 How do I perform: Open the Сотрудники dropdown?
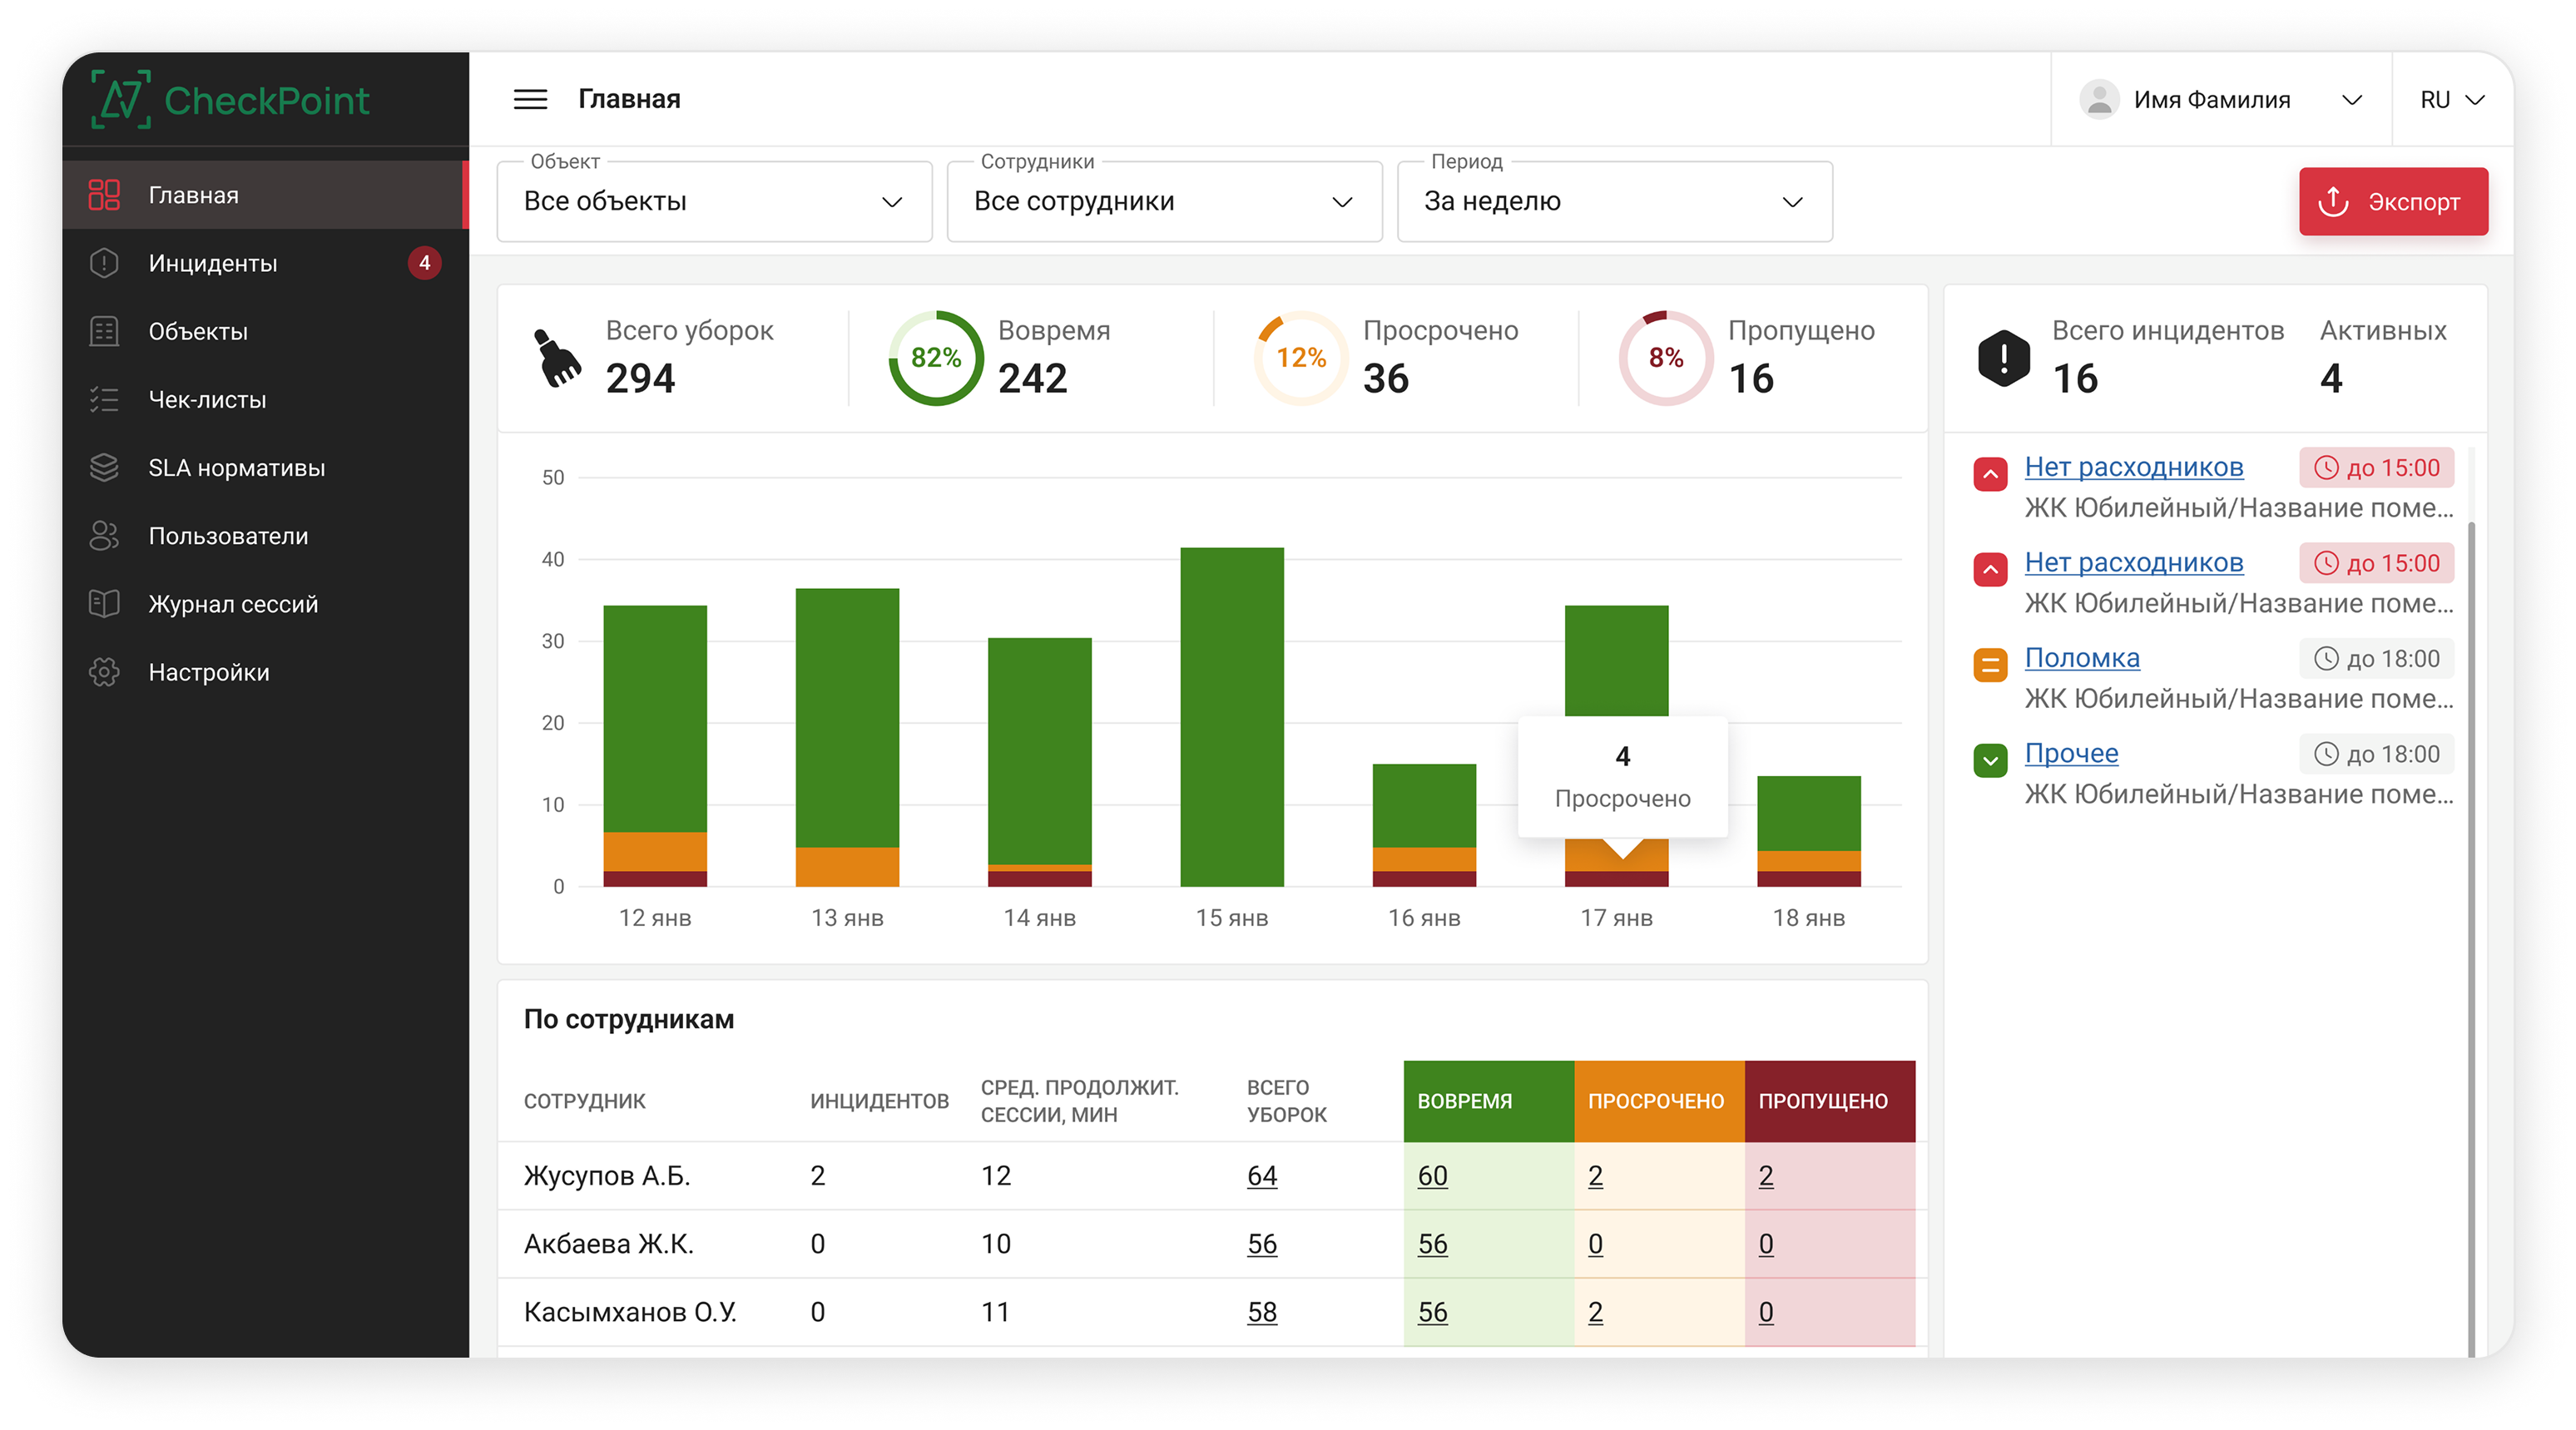[x=1164, y=201]
